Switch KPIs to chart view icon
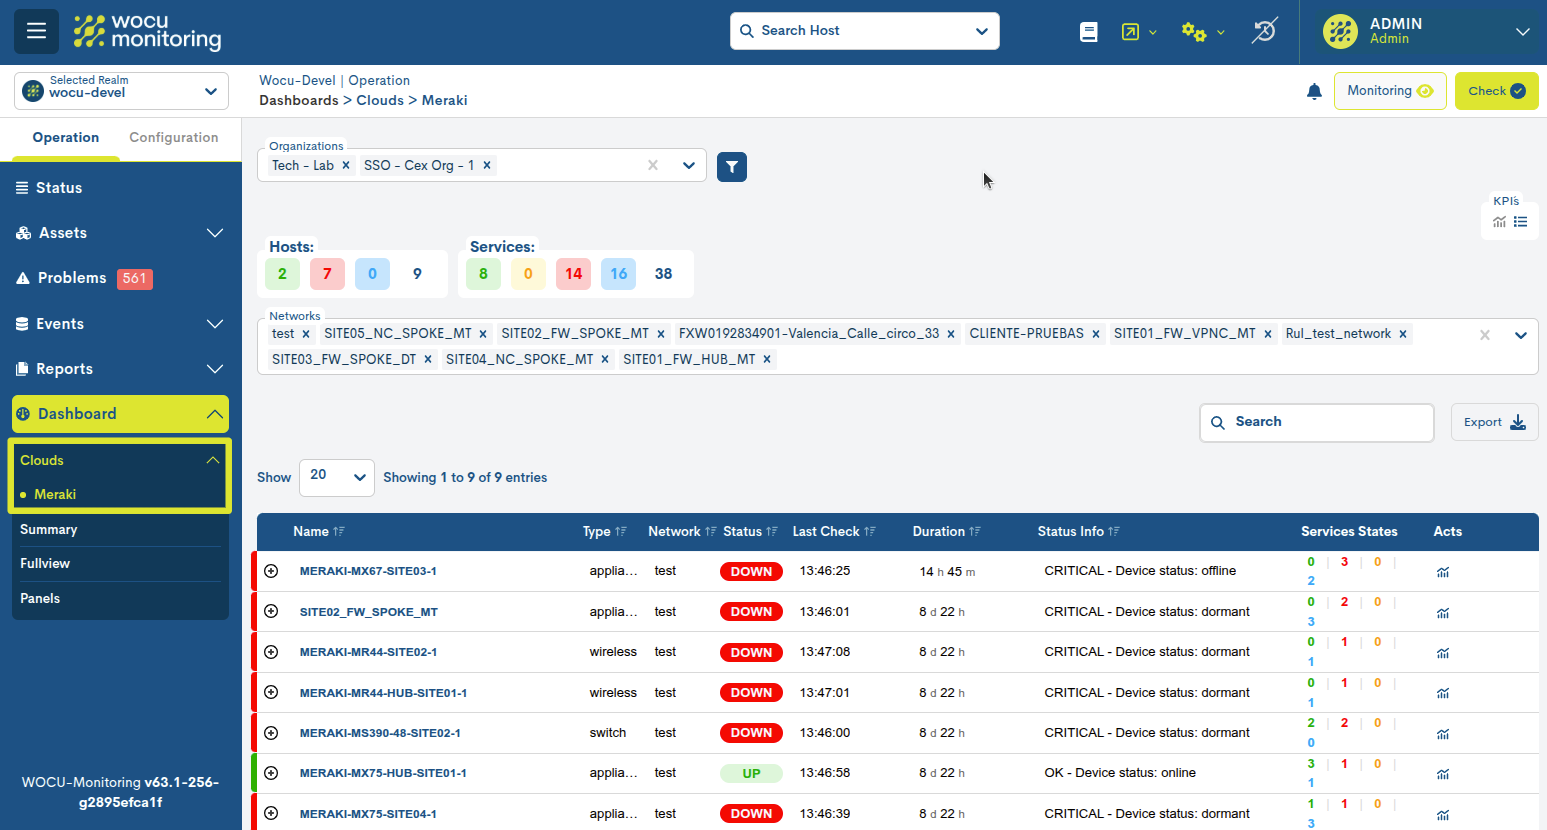 click(x=1499, y=222)
